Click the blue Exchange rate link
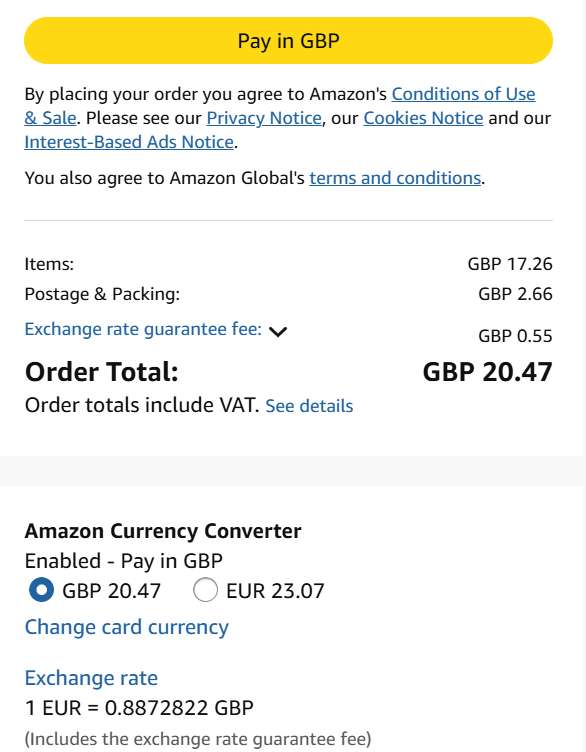 (x=91, y=678)
